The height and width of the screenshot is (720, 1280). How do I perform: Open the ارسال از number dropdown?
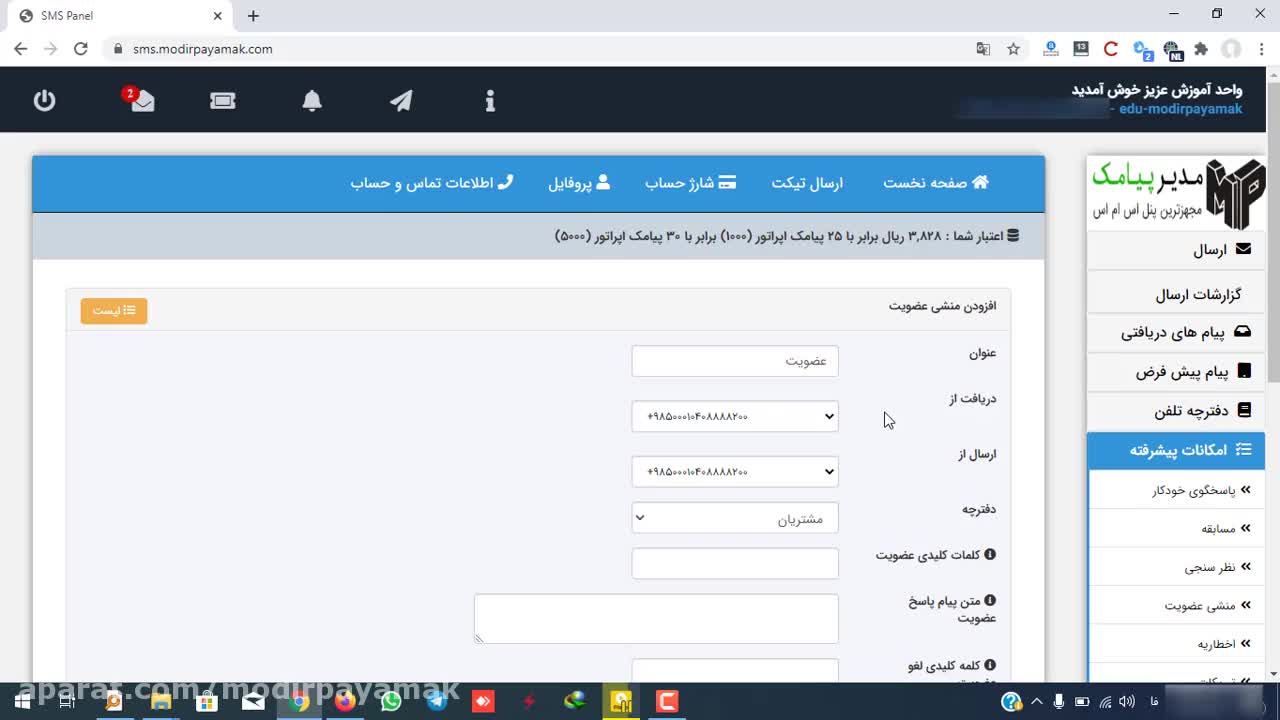[735, 471]
